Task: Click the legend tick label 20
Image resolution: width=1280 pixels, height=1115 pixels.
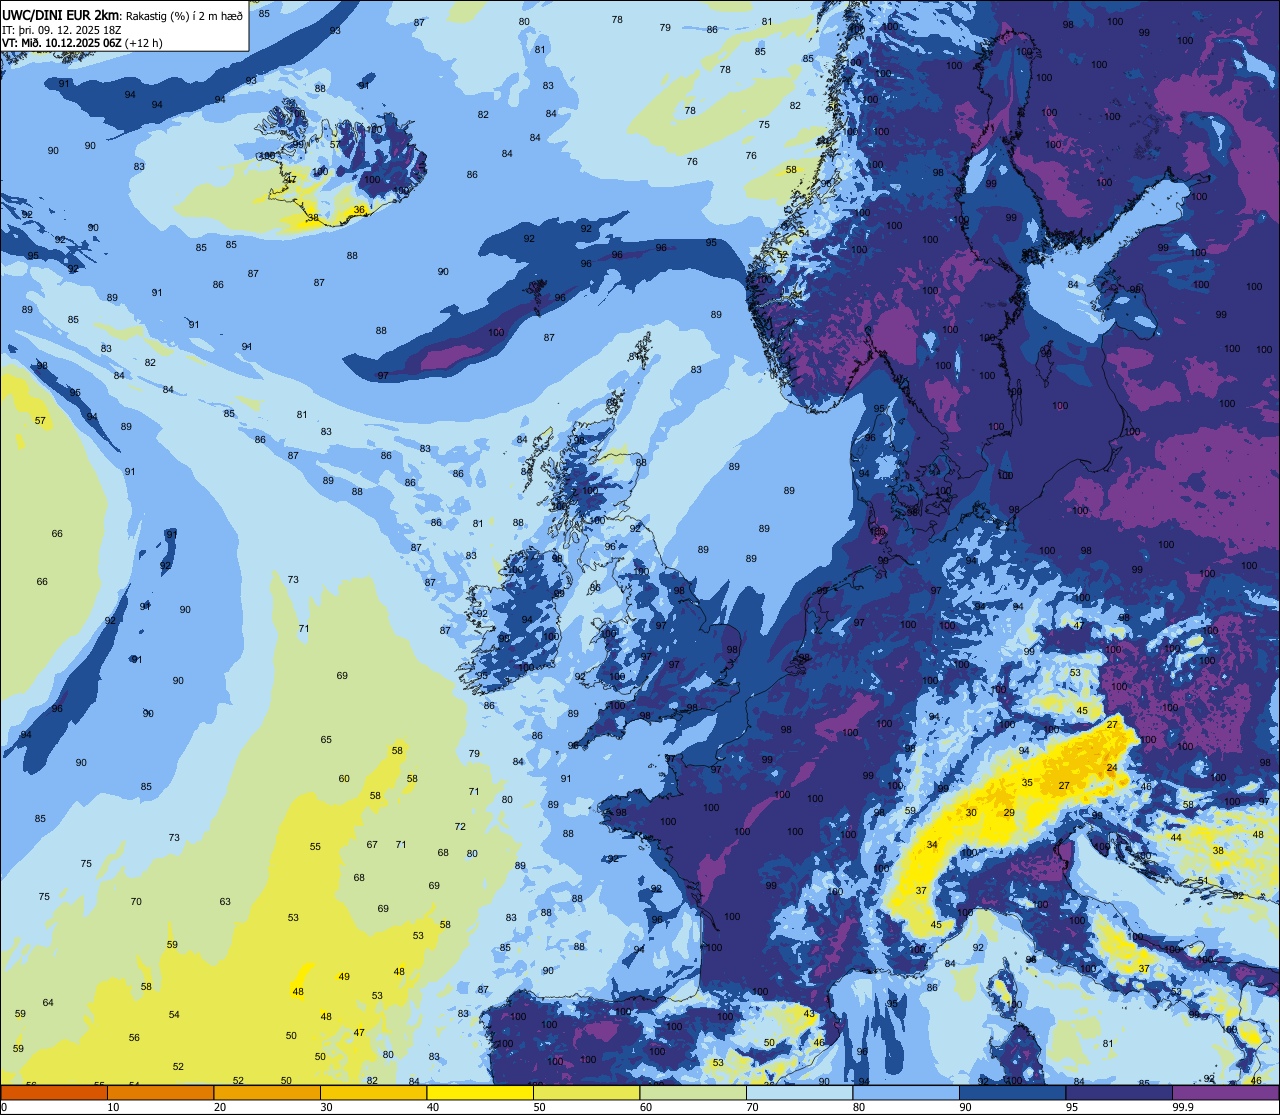Action: [x=220, y=1107]
